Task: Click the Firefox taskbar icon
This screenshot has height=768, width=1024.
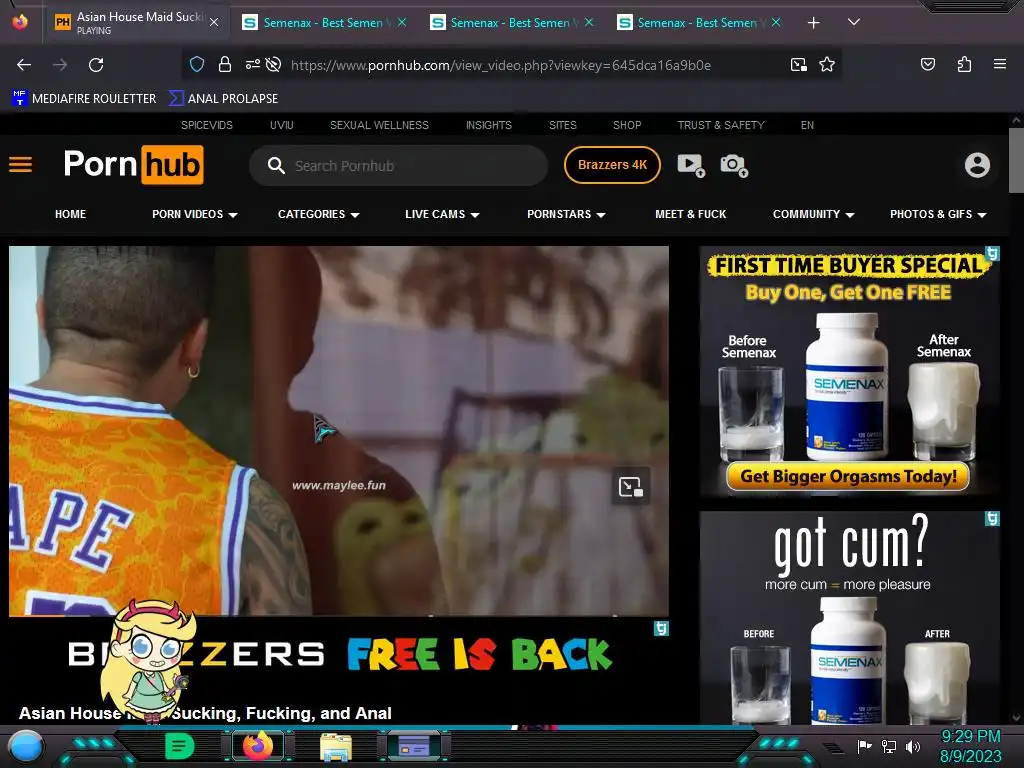Action: click(x=257, y=746)
